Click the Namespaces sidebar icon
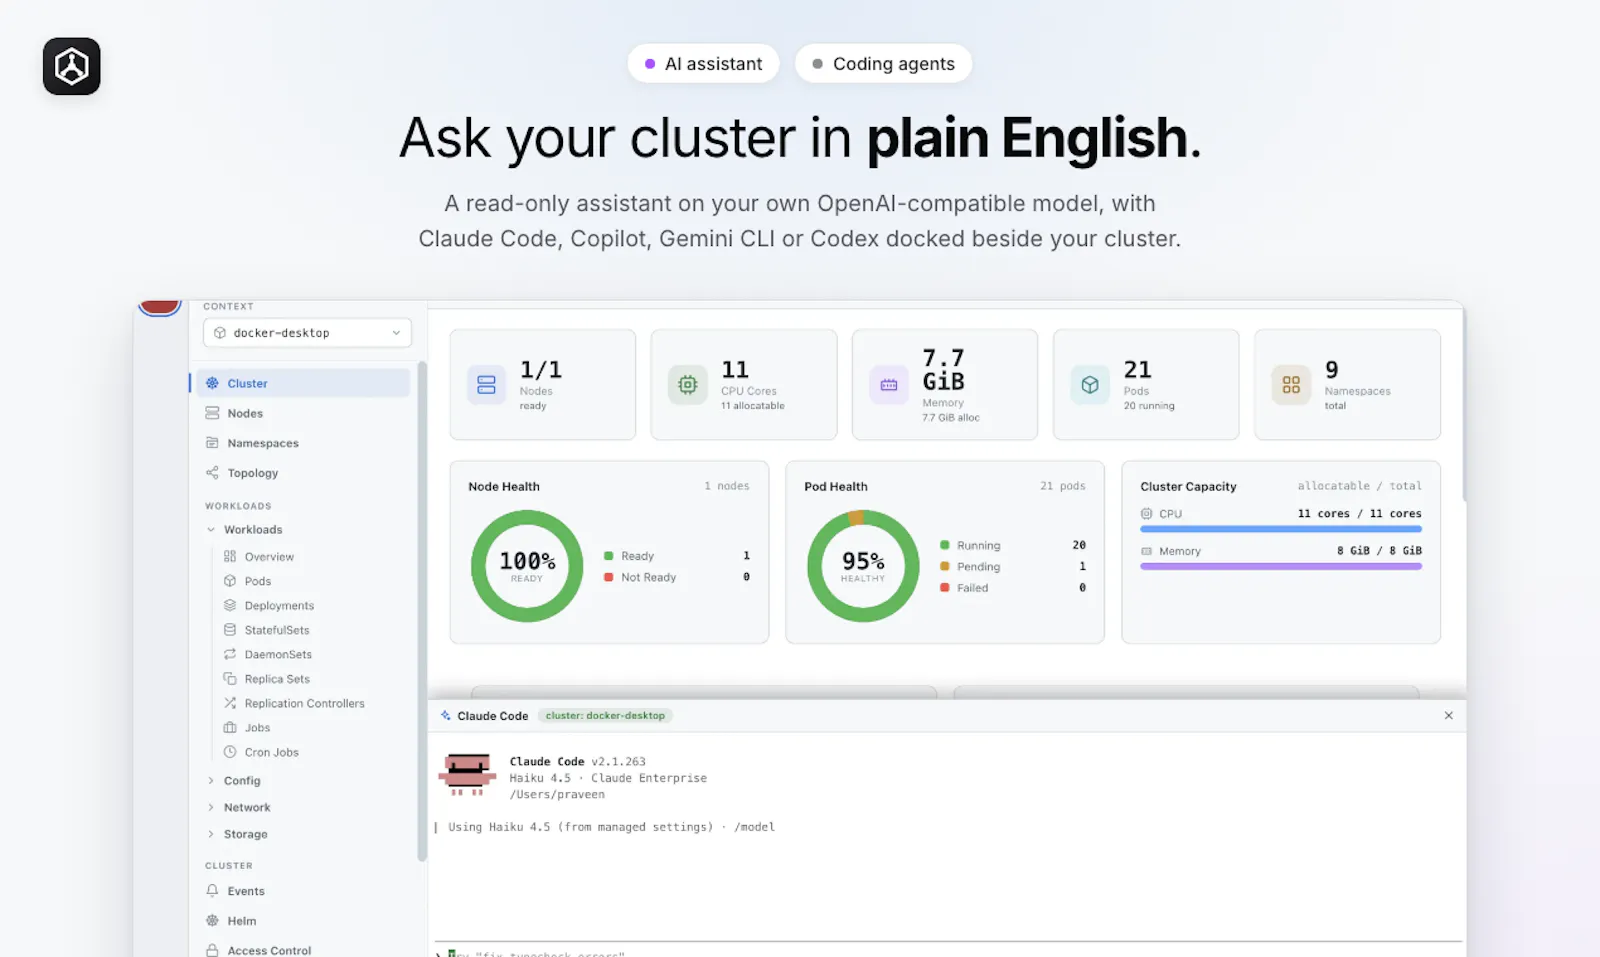The height and width of the screenshot is (957, 1600). (x=212, y=443)
